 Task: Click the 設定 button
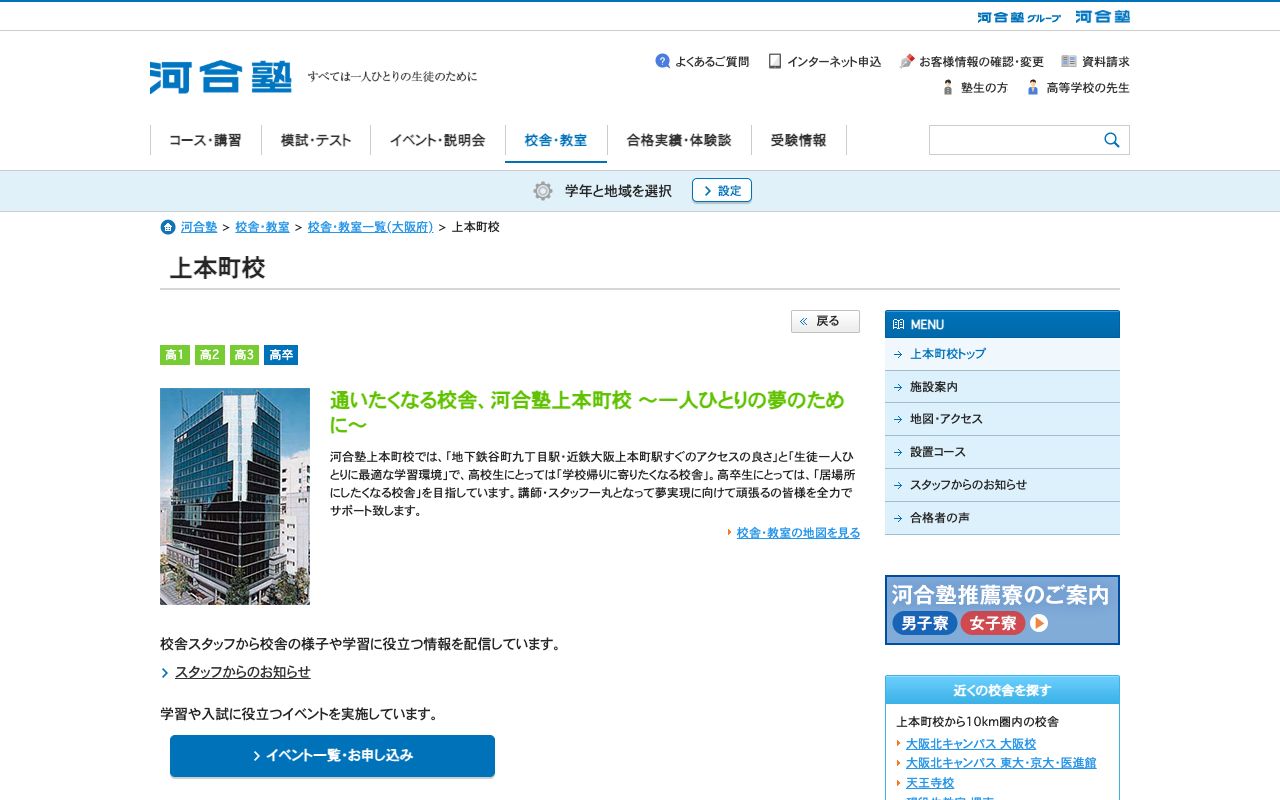[722, 190]
